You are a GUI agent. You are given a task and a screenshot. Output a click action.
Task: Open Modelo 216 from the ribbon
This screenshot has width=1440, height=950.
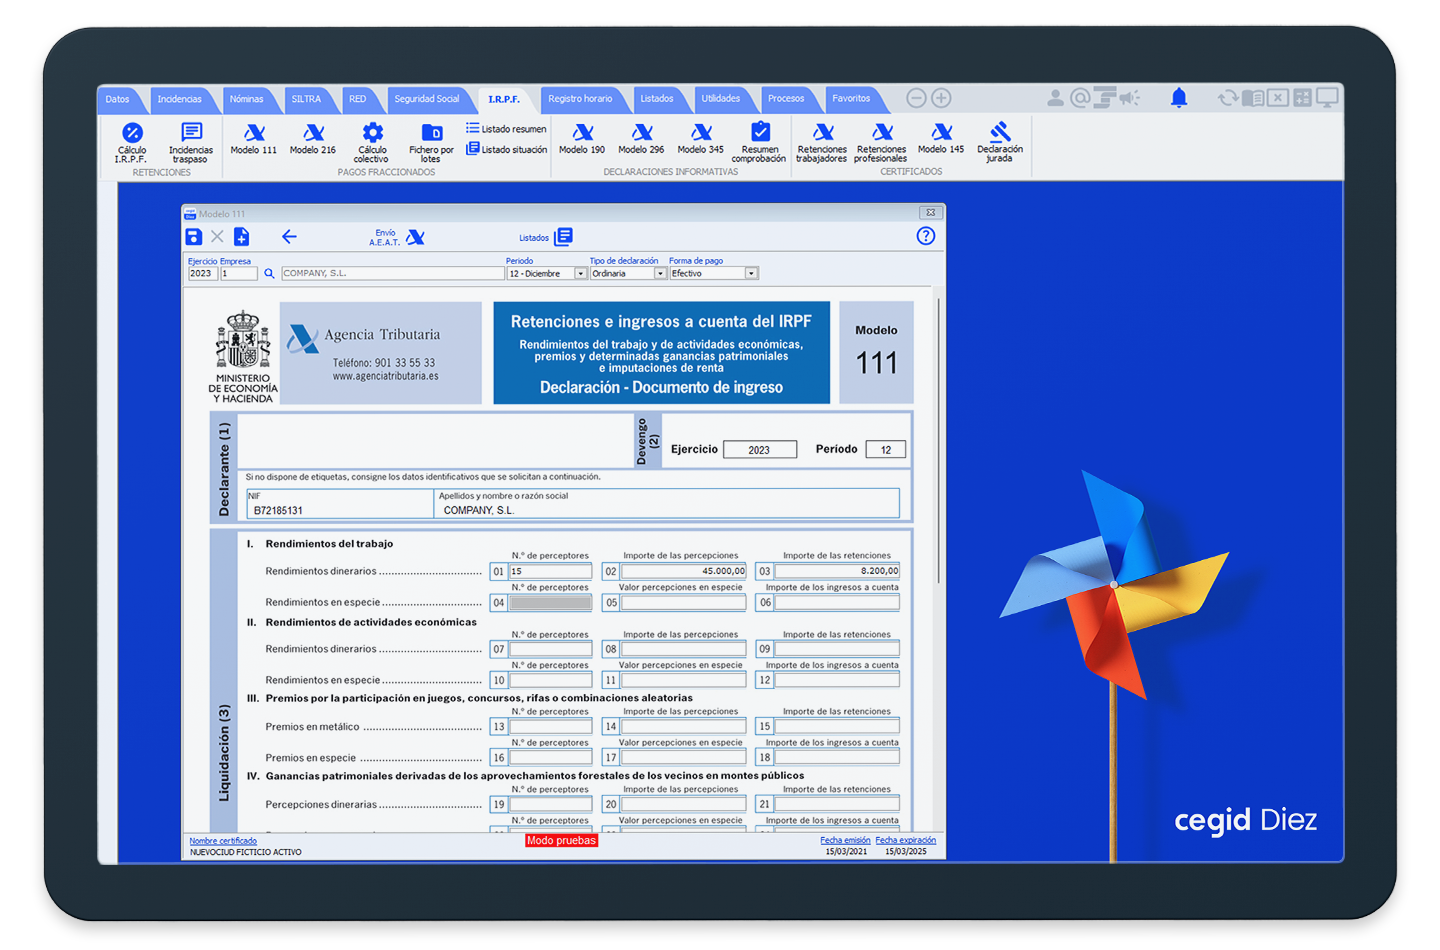(313, 133)
